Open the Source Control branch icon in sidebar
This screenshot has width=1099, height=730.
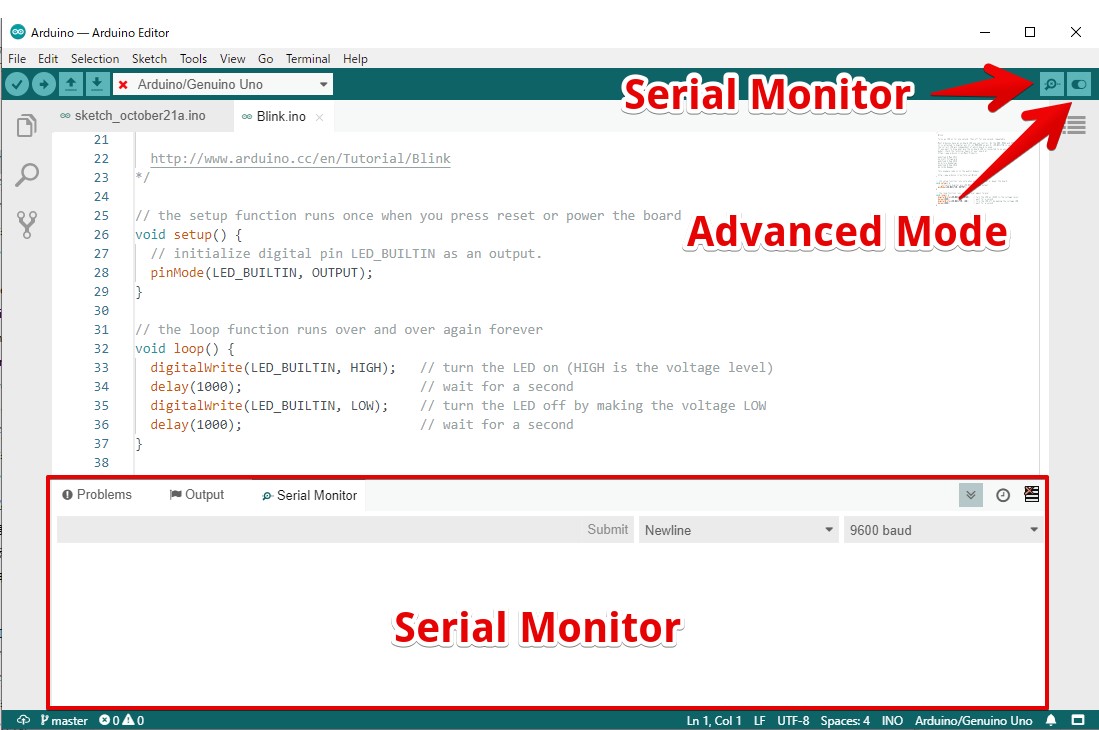coord(27,225)
